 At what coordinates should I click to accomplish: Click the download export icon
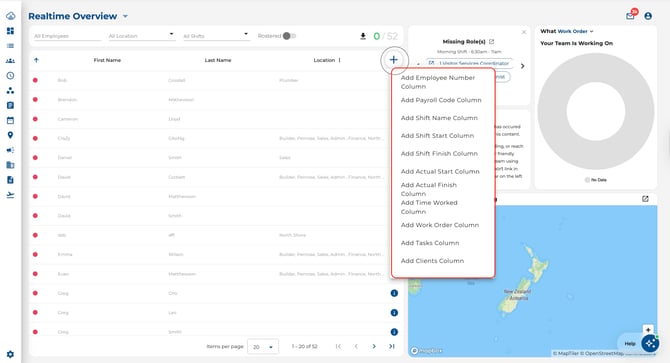(363, 36)
